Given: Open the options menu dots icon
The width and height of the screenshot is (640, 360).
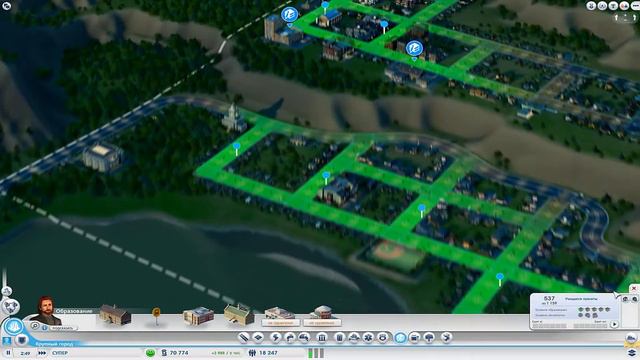Looking at the screenshot, I should tap(635, 6).
